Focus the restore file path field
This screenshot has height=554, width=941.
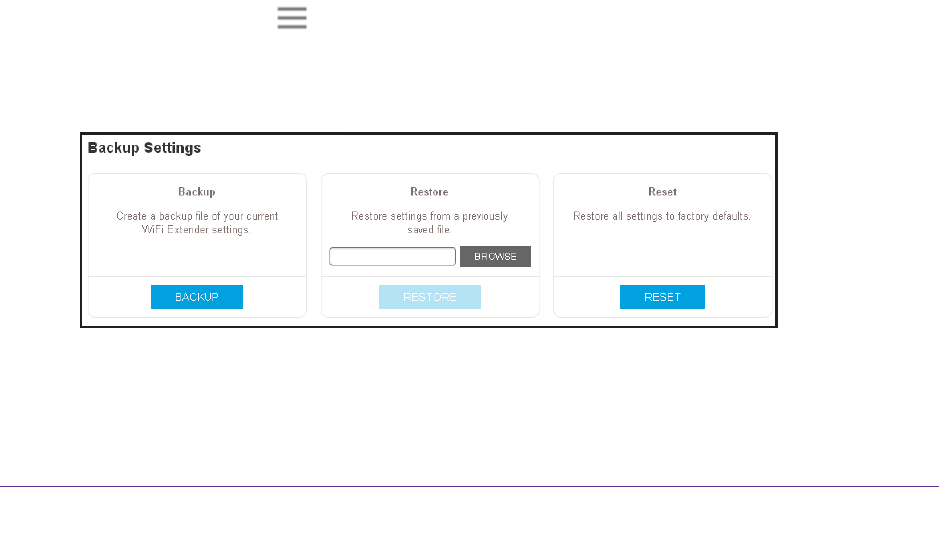pyautogui.click(x=392, y=256)
